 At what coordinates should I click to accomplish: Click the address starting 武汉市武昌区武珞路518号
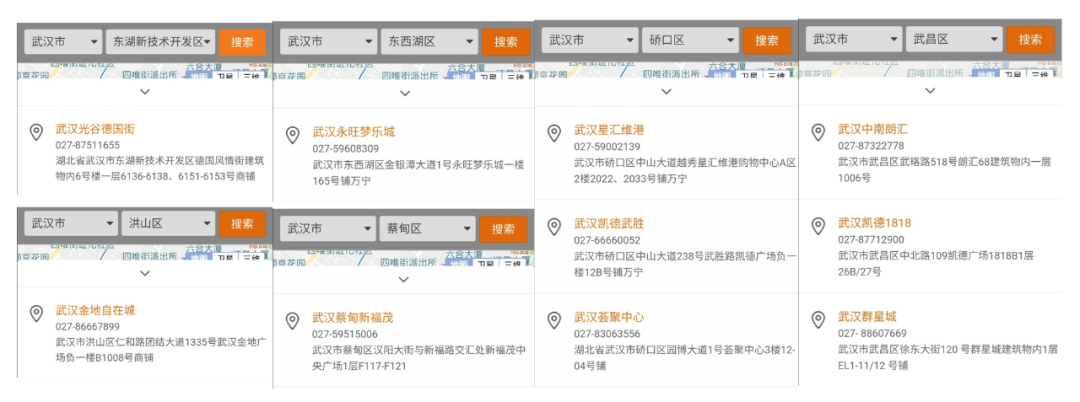point(945,170)
